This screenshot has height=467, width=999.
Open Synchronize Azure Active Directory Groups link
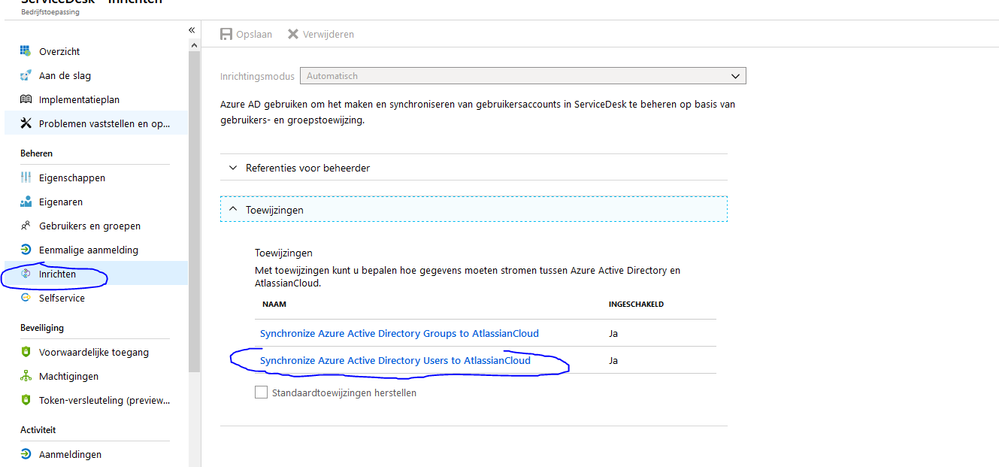(x=399, y=333)
